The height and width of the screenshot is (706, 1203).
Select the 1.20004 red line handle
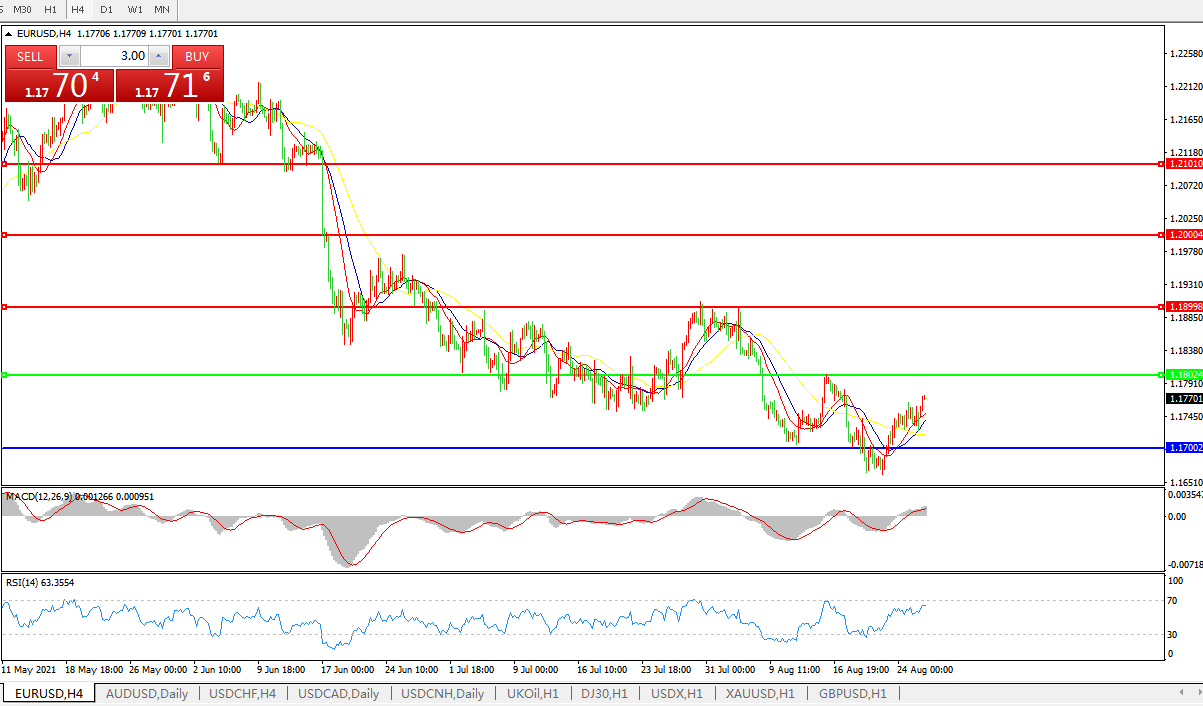pyautogui.click(x=5, y=235)
